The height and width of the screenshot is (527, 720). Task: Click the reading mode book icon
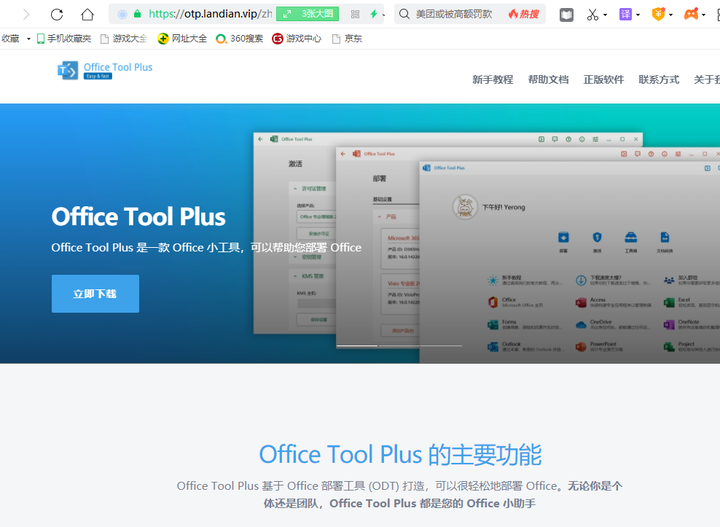566,15
